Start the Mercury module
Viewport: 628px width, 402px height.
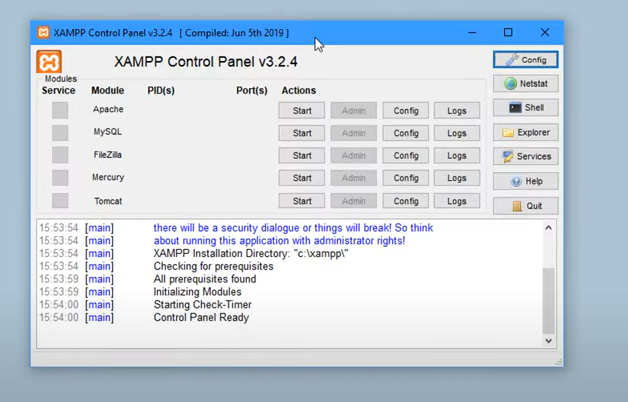point(302,178)
